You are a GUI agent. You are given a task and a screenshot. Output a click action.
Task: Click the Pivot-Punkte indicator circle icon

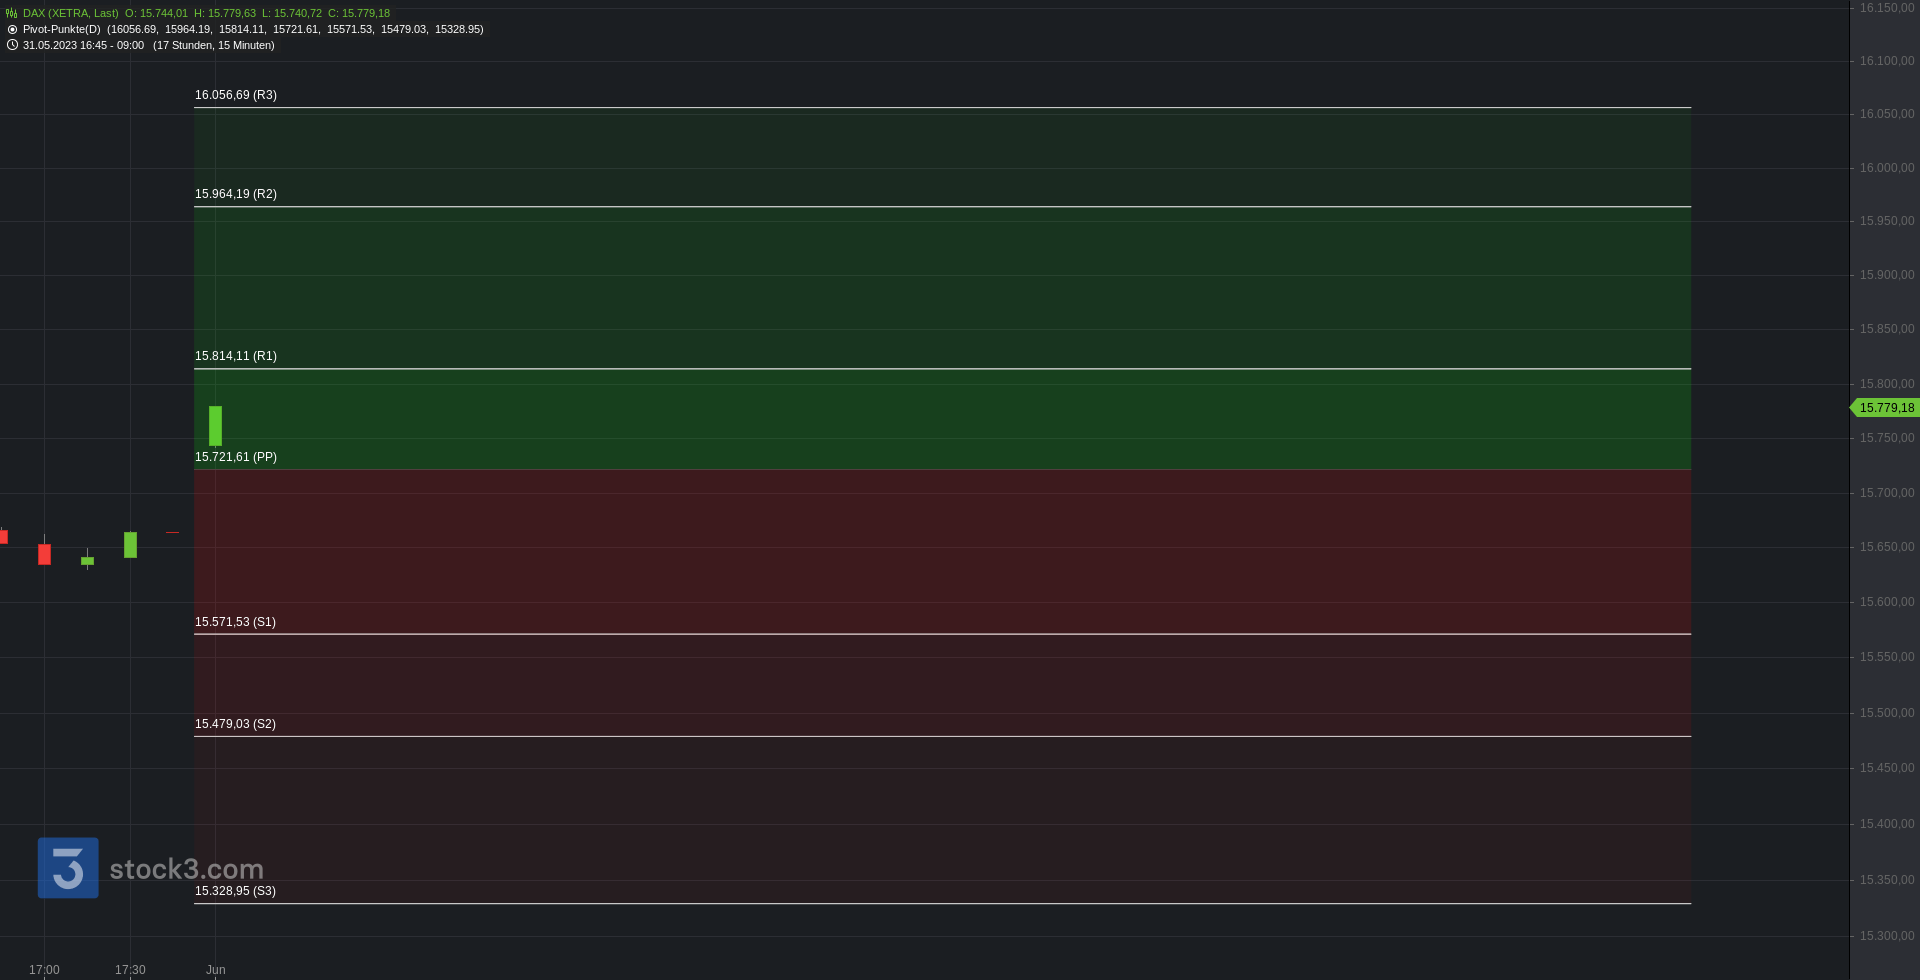[x=12, y=30]
